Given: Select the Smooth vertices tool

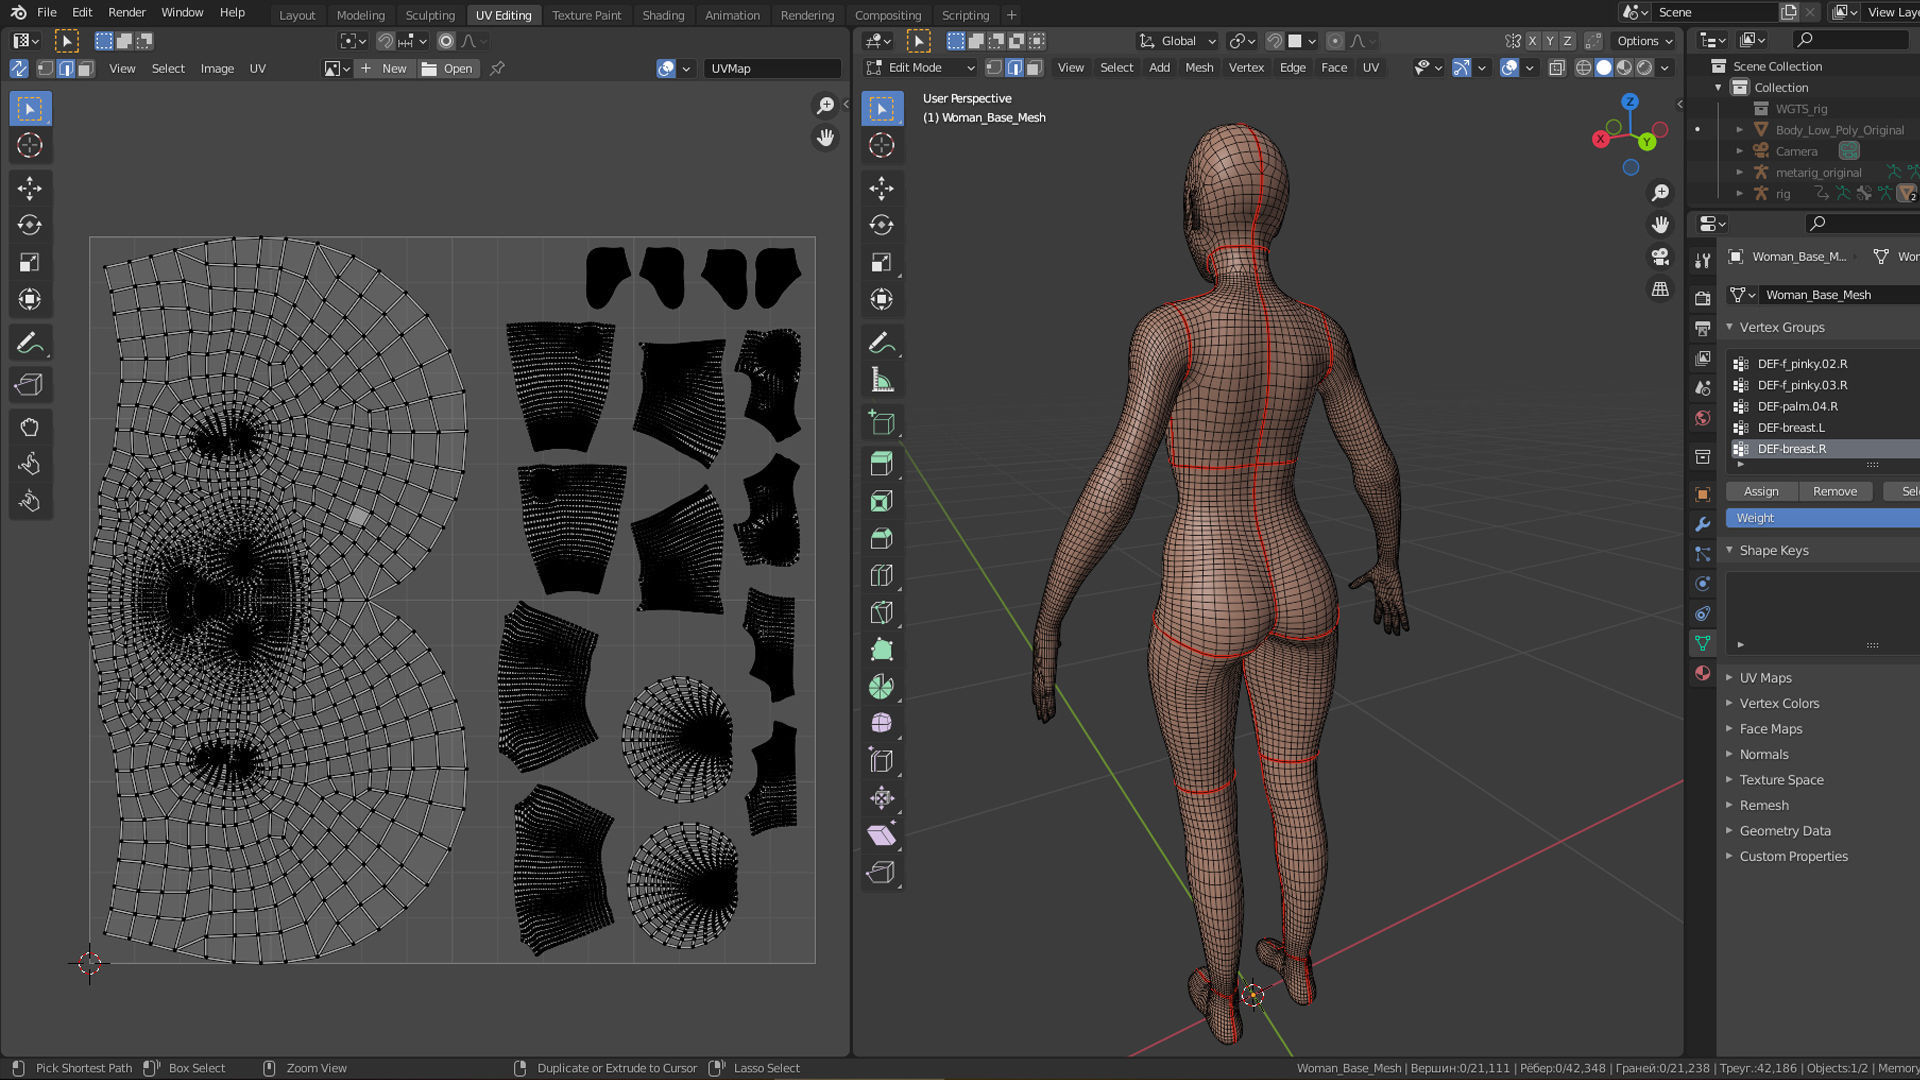Looking at the screenshot, I should click(882, 723).
